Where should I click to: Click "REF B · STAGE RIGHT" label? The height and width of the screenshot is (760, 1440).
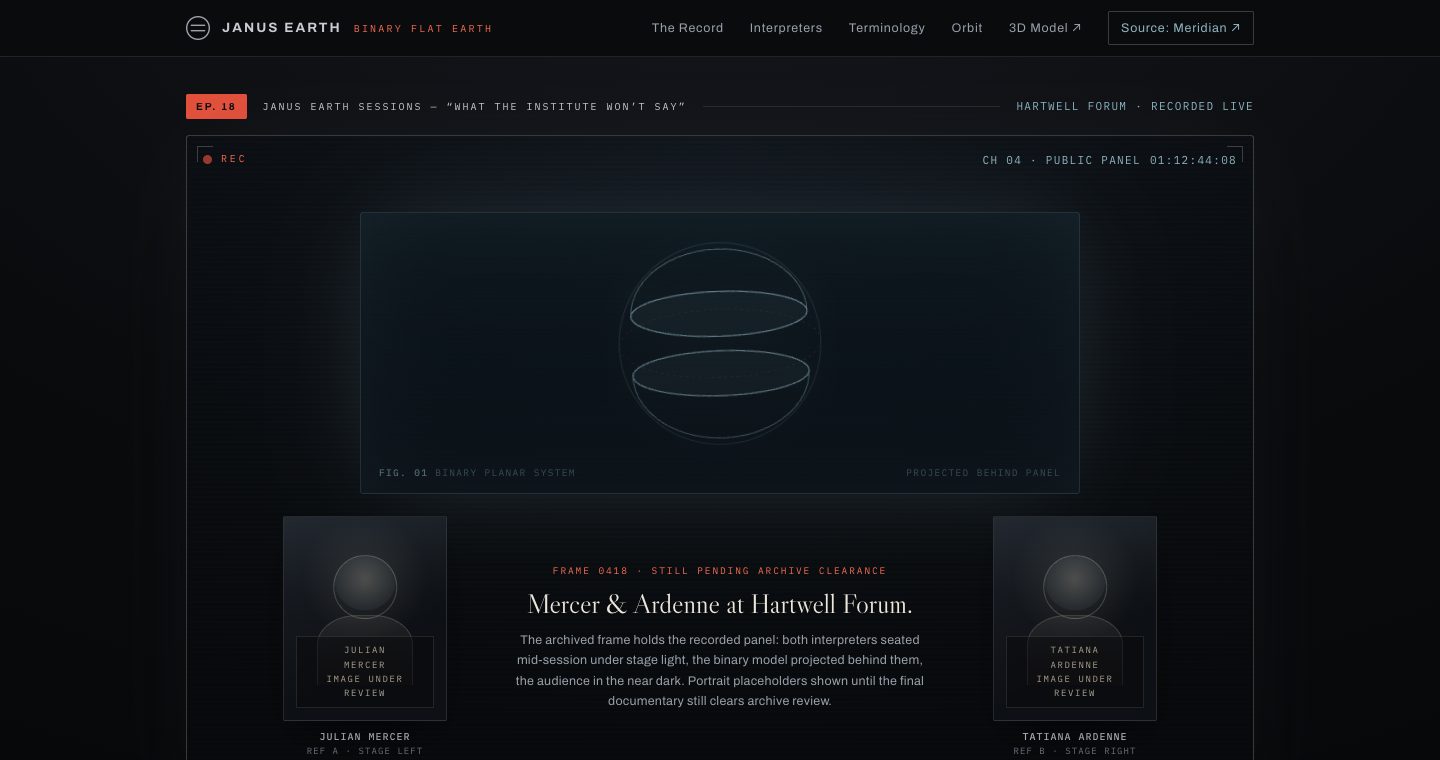pyautogui.click(x=1075, y=751)
